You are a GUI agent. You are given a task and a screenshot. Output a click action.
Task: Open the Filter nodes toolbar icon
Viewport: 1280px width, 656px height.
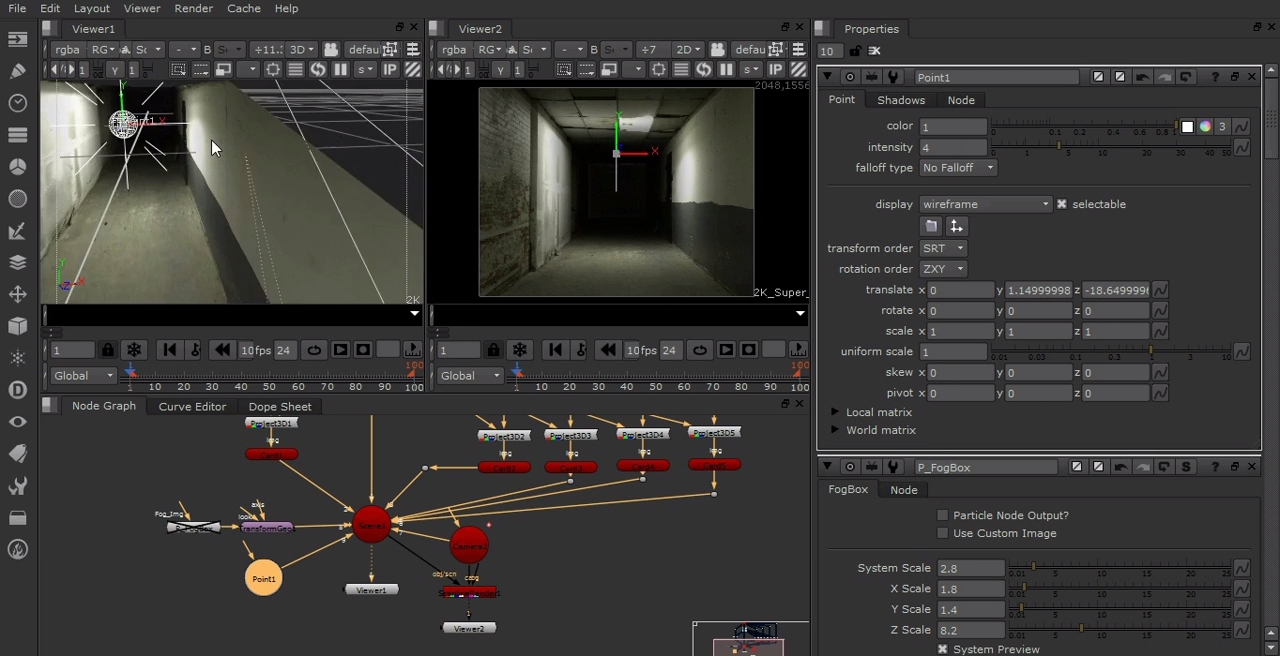[x=17, y=199]
